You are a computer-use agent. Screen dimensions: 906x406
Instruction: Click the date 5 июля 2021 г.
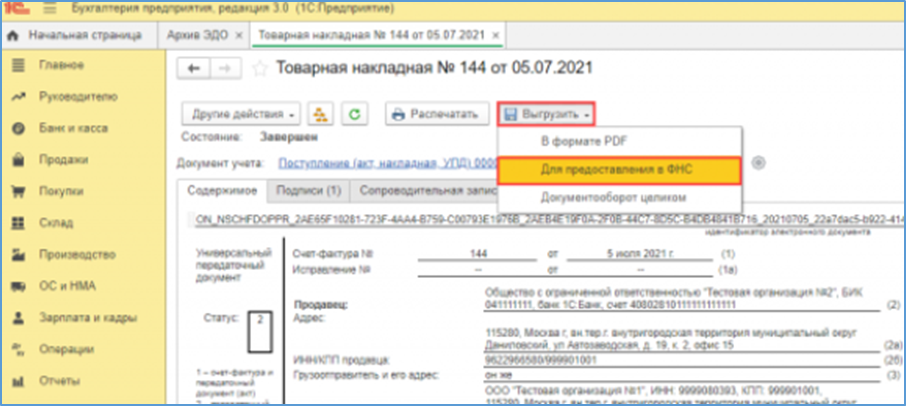pos(640,253)
